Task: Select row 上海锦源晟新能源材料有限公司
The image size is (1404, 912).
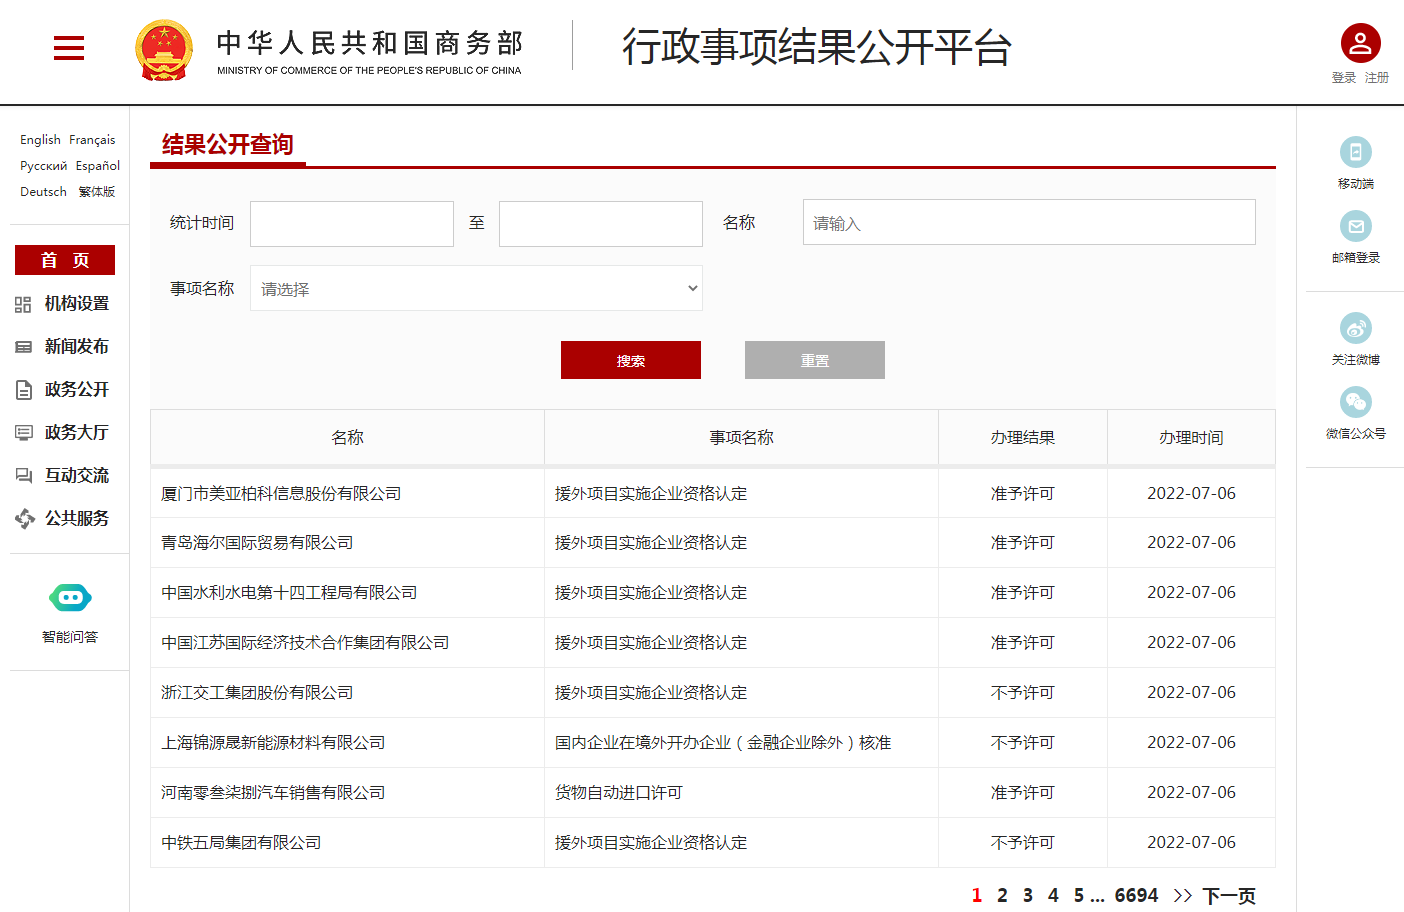Action: point(713,743)
